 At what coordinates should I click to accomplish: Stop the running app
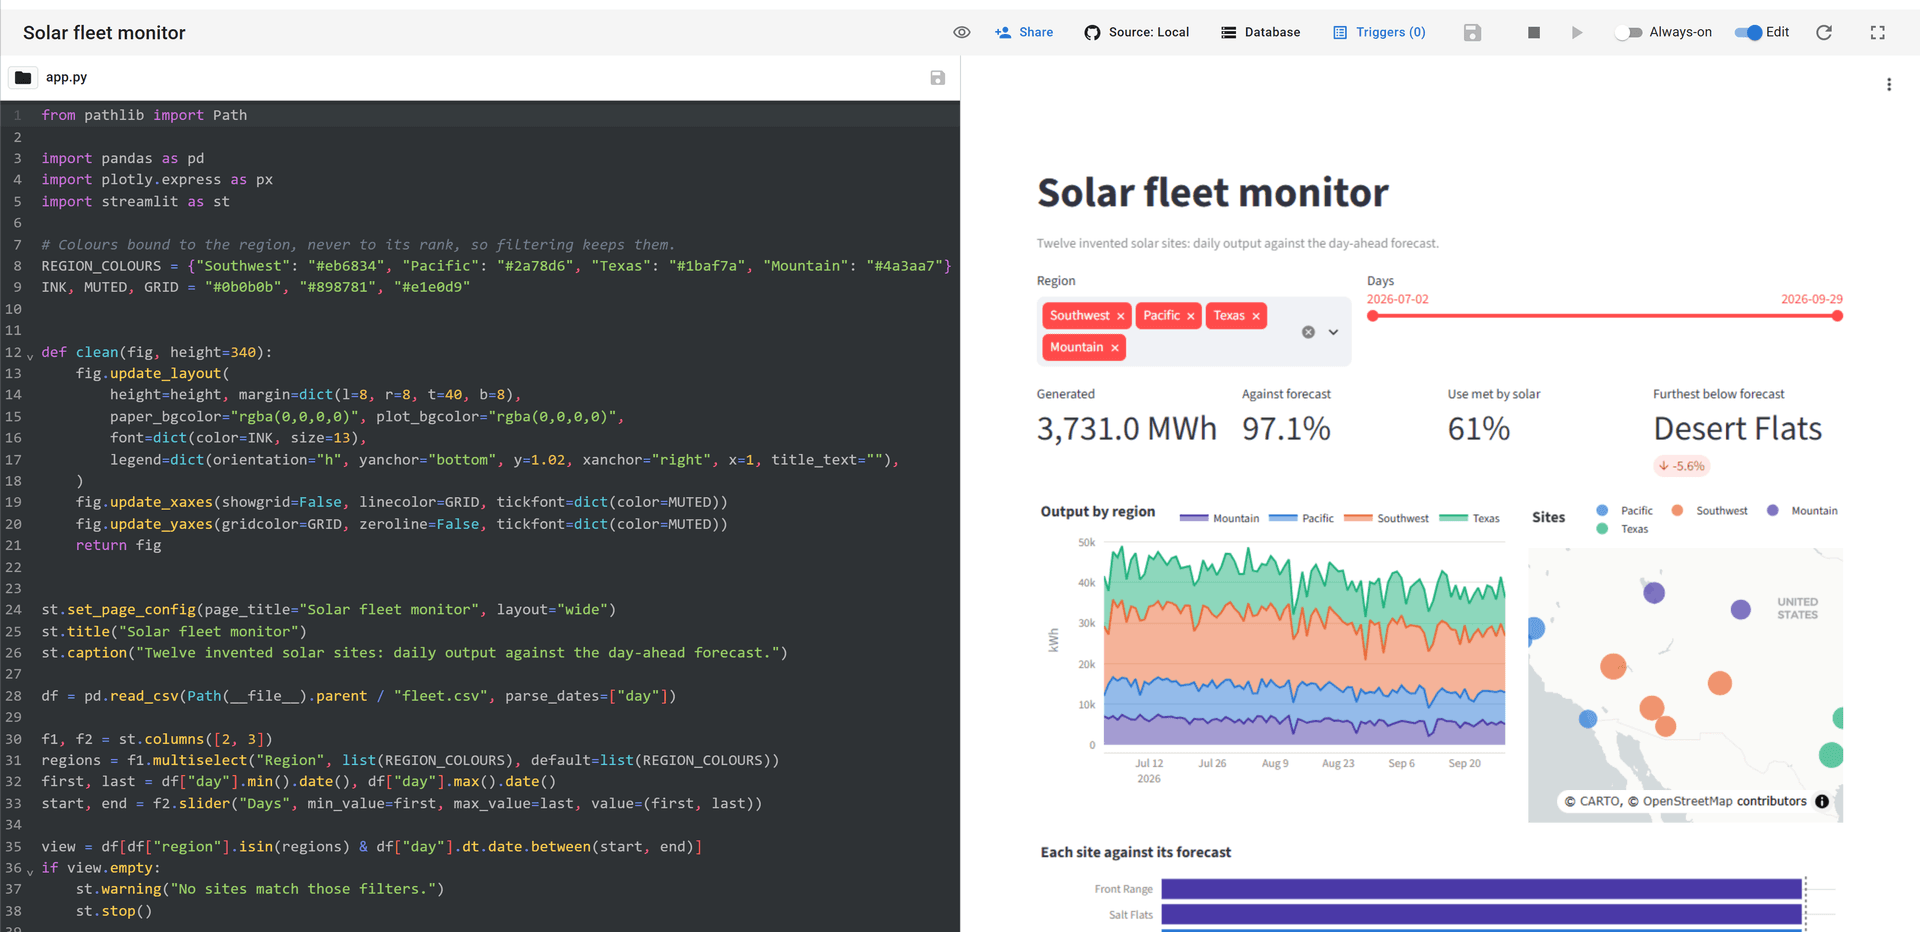pyautogui.click(x=1533, y=32)
